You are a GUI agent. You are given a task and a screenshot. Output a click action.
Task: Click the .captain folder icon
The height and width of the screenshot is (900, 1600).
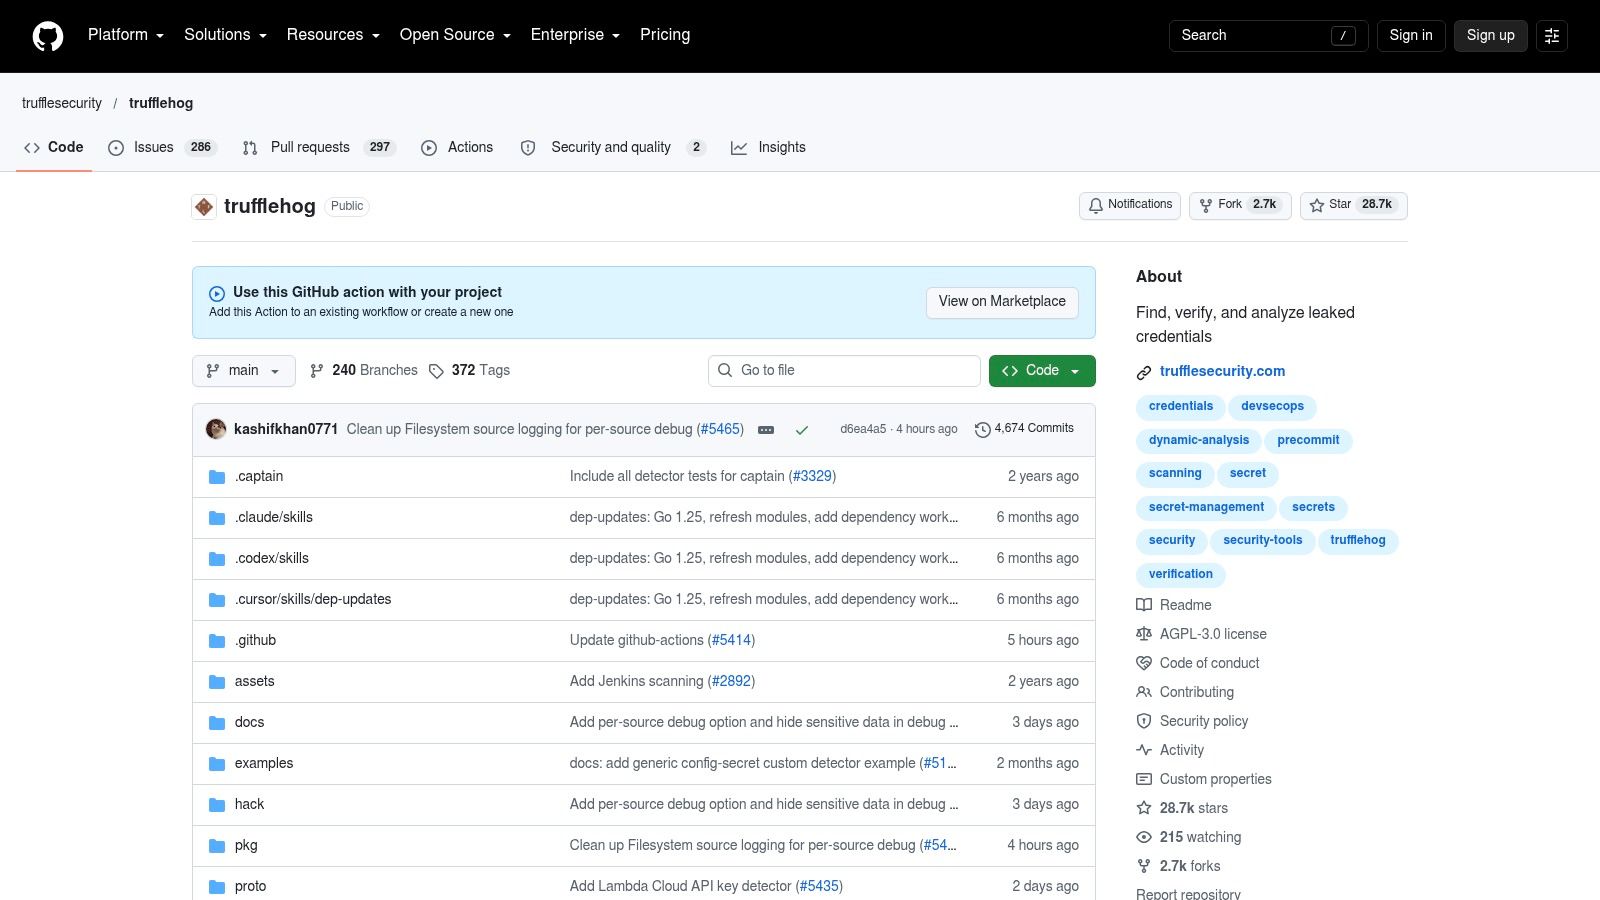pos(217,477)
